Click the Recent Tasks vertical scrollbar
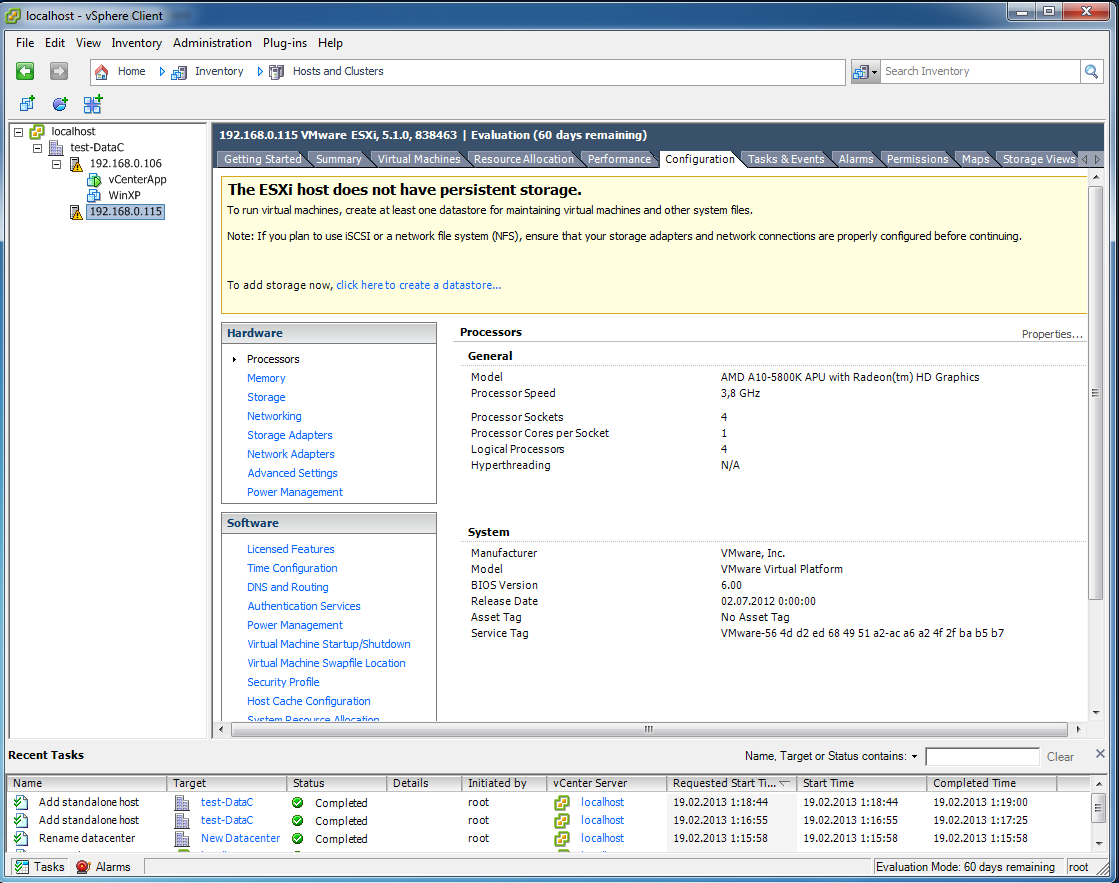1119x883 pixels. click(1098, 809)
